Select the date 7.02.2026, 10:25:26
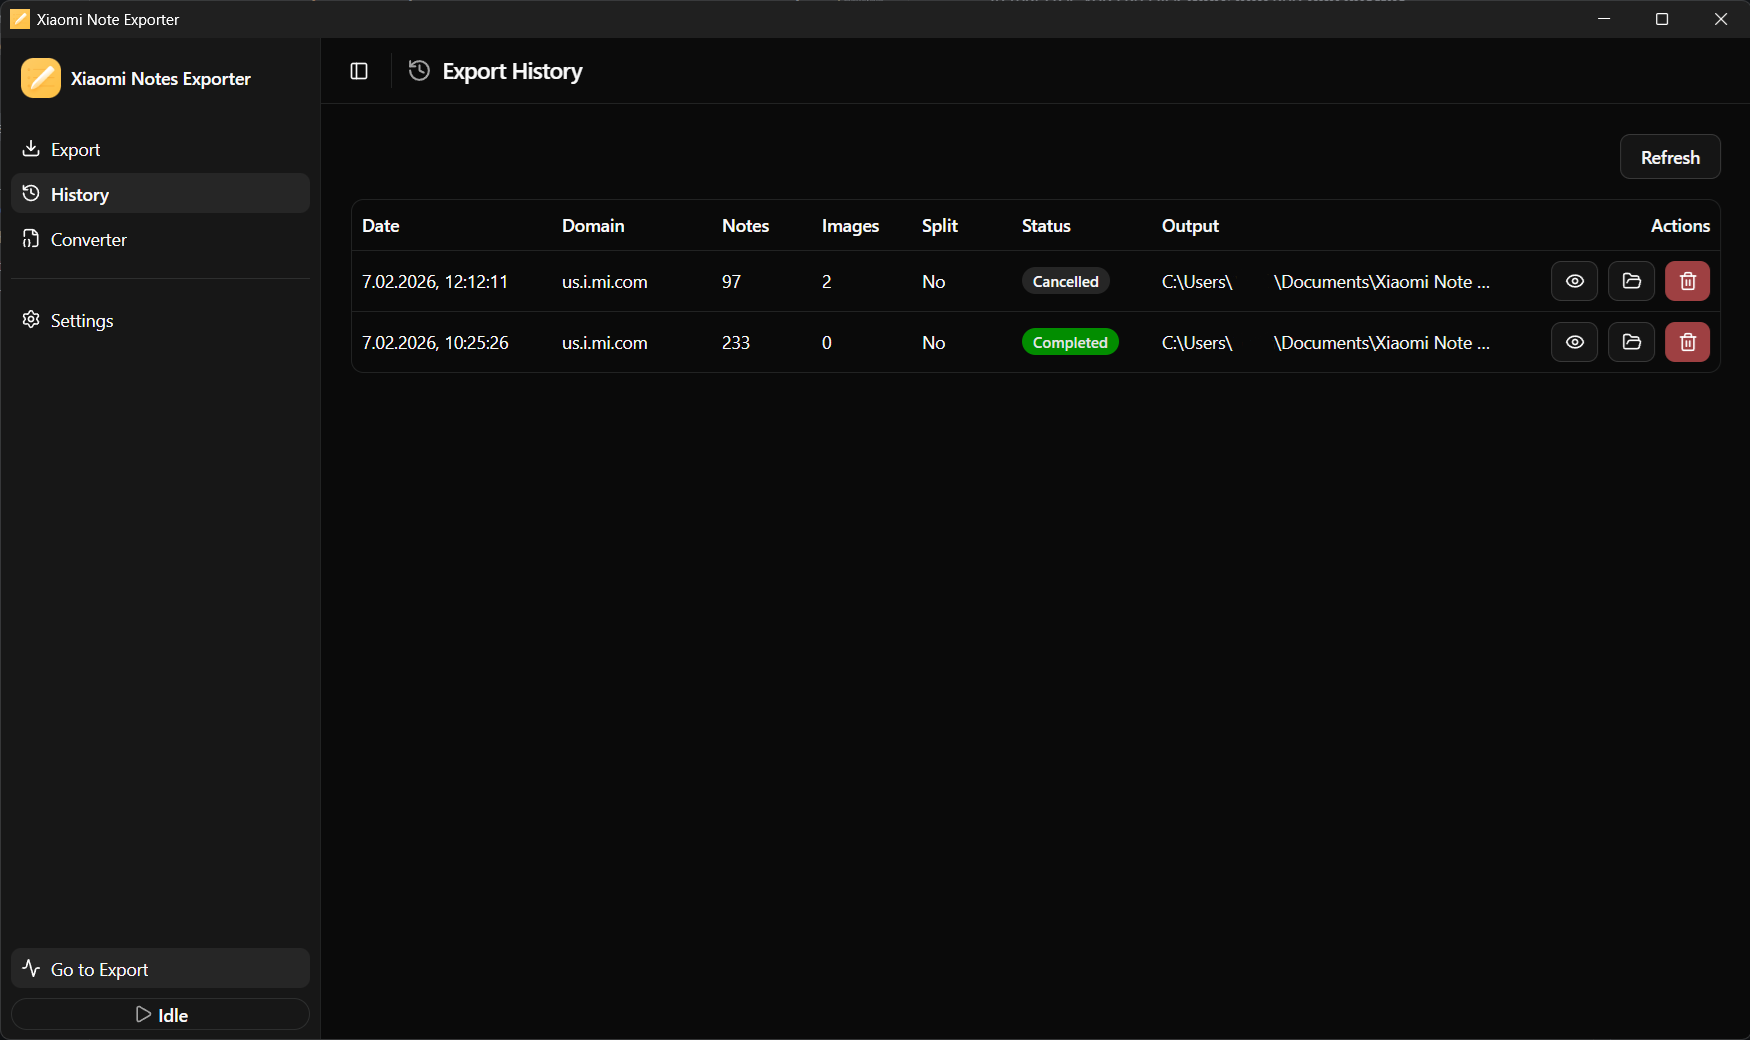 tap(435, 343)
